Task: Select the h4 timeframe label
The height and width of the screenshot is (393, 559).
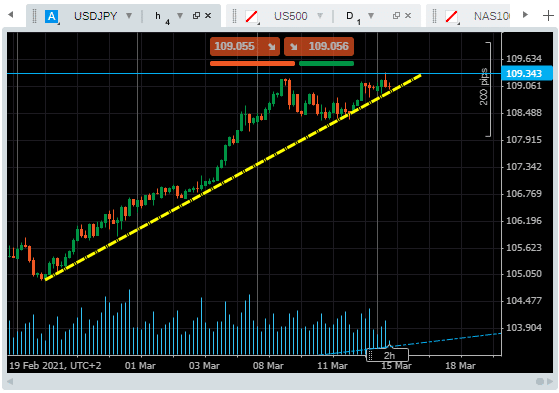Action: [163, 17]
